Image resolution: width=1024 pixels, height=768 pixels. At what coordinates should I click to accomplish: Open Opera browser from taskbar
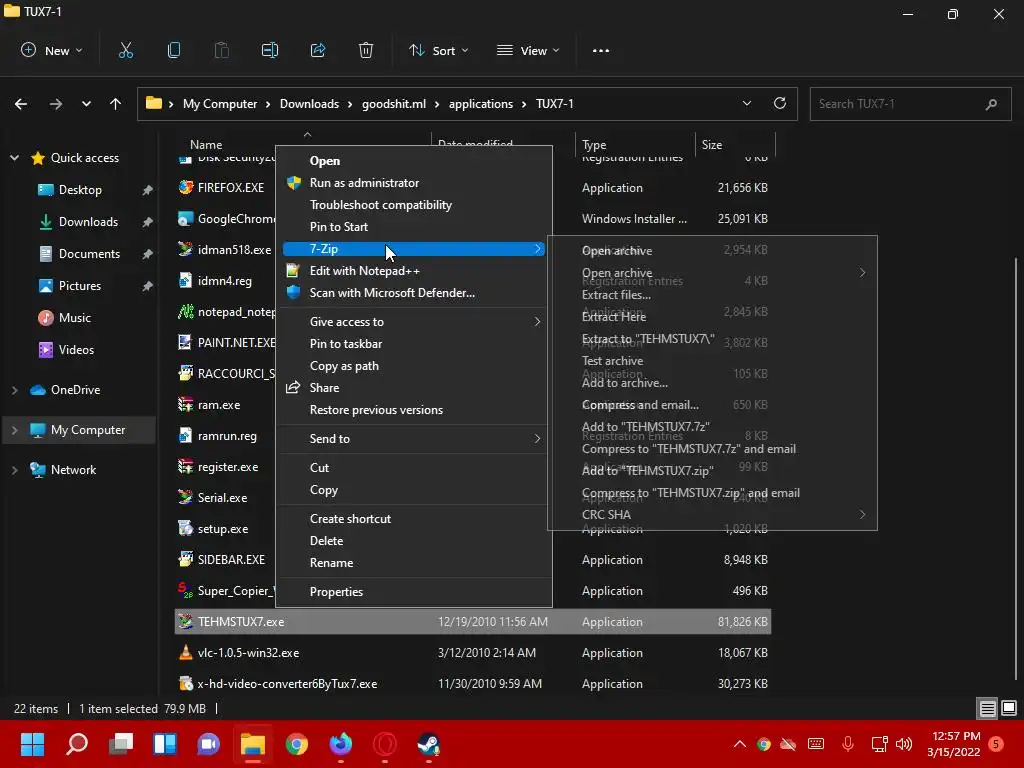(385, 744)
